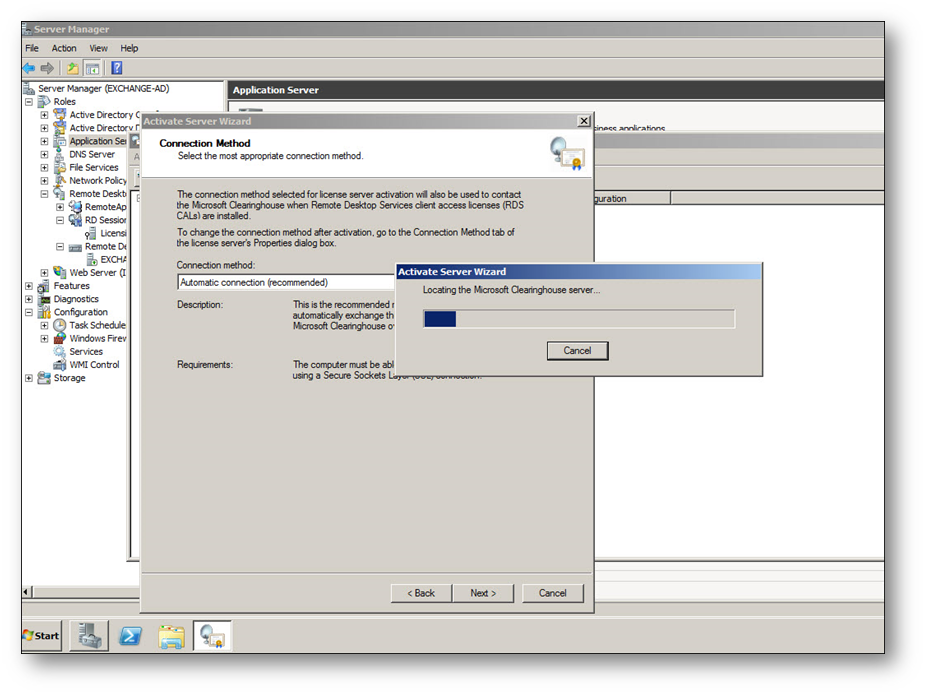Toggle the Show/Hide Console Tree icon

tap(92, 68)
